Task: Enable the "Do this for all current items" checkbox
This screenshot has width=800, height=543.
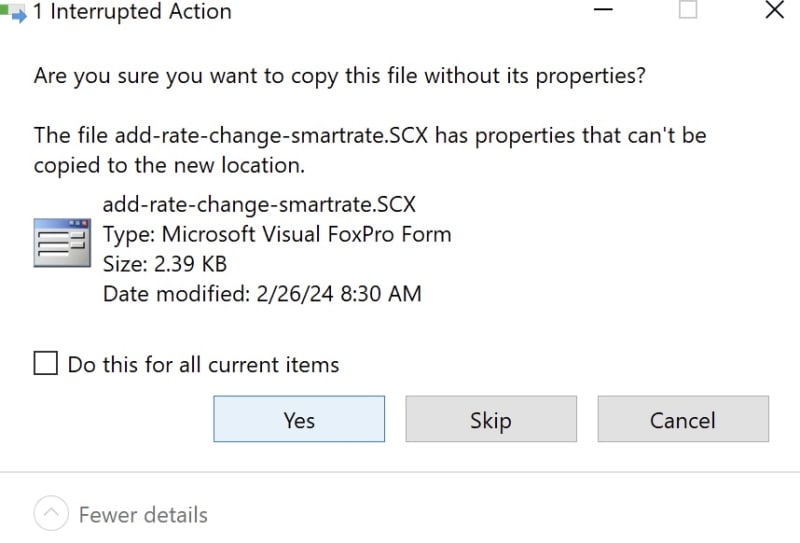Action: [x=45, y=363]
